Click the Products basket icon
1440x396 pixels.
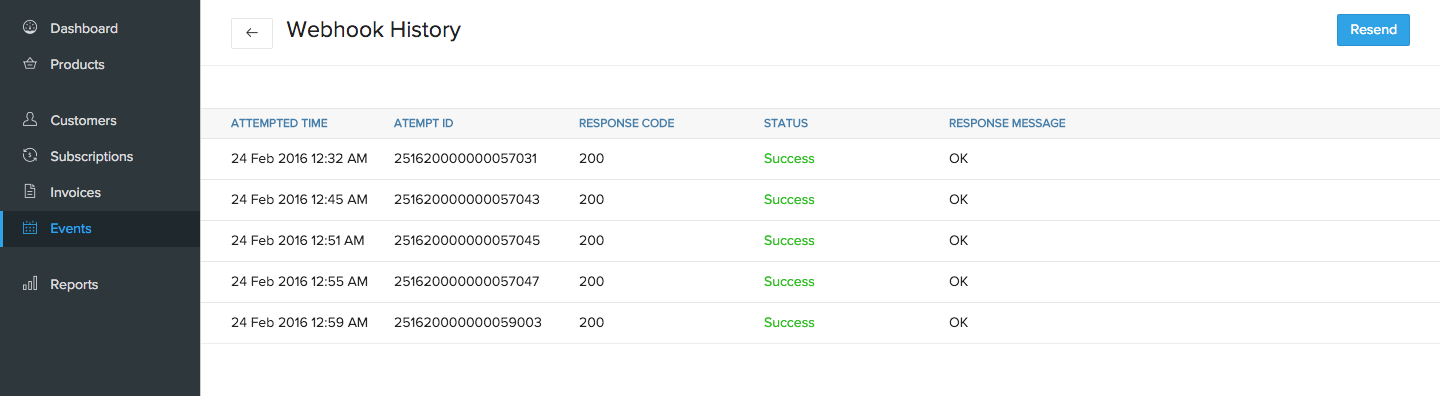[x=30, y=64]
